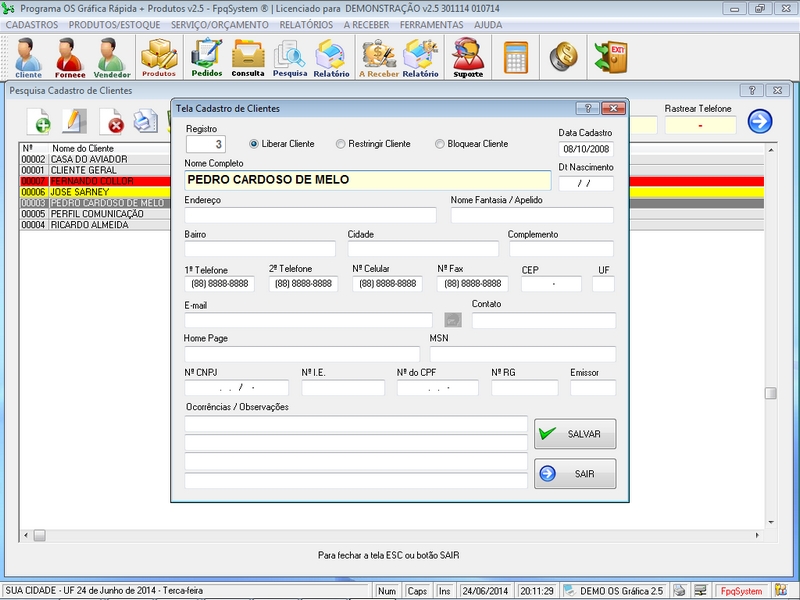Open the FERRAMENTAS menu

pyautogui.click(x=431, y=24)
